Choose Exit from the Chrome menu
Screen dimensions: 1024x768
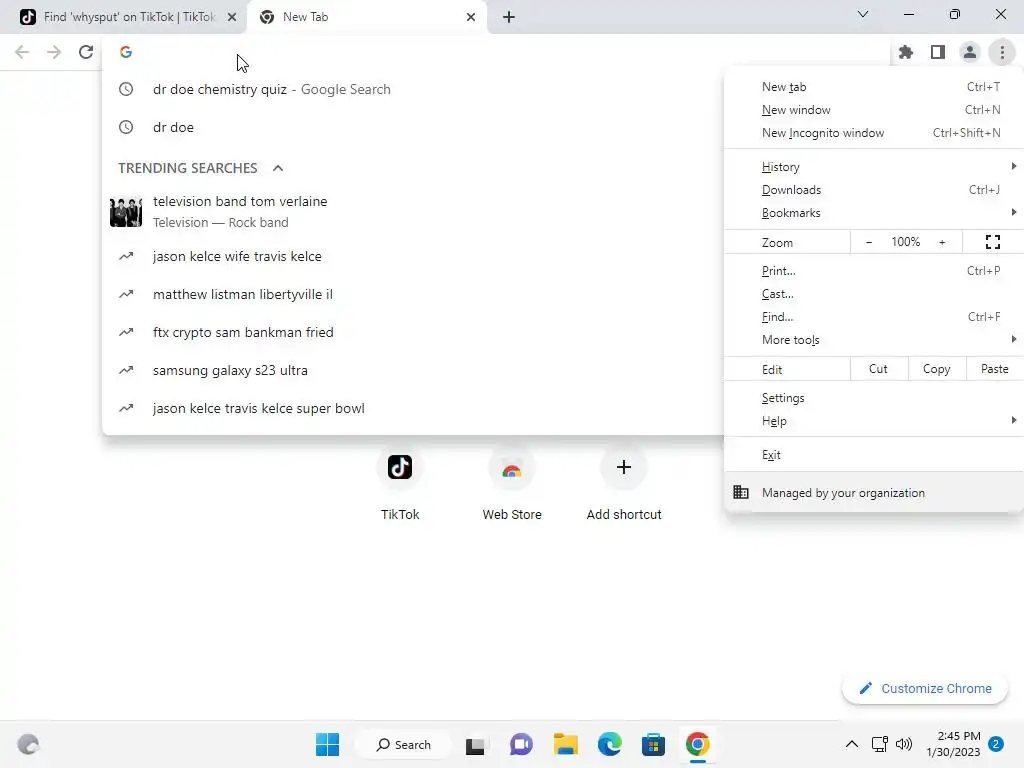874,455
